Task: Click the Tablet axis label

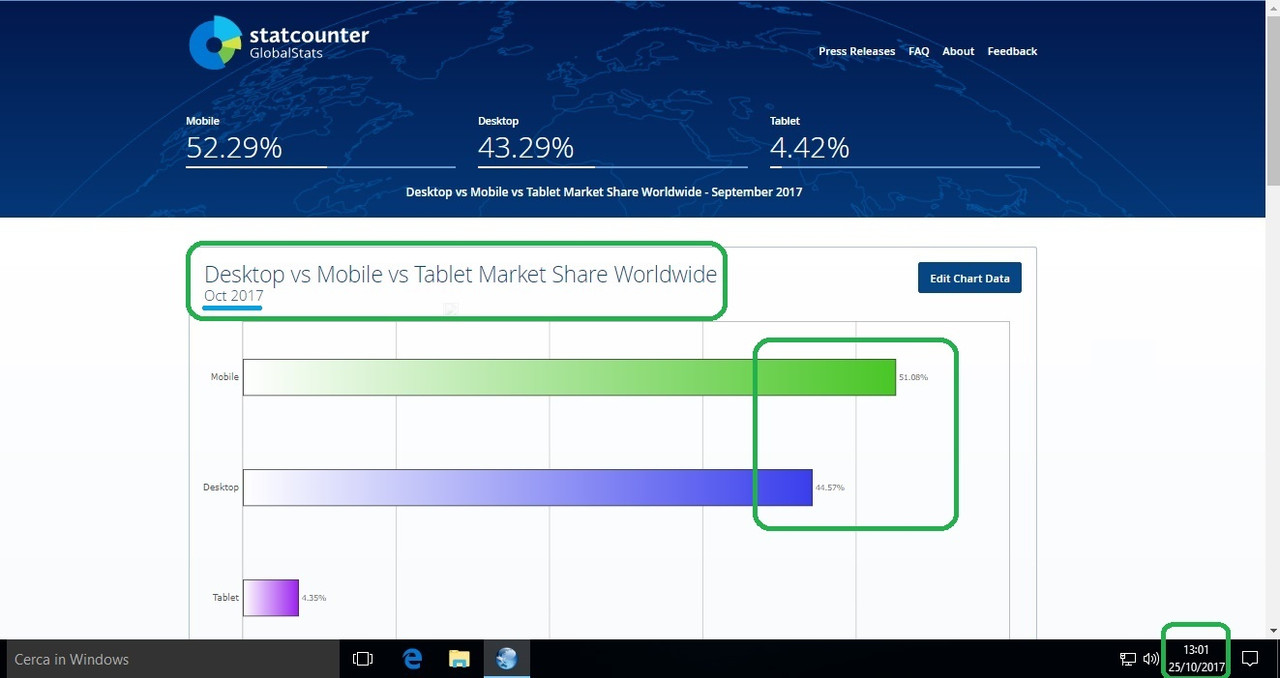Action: tap(225, 597)
